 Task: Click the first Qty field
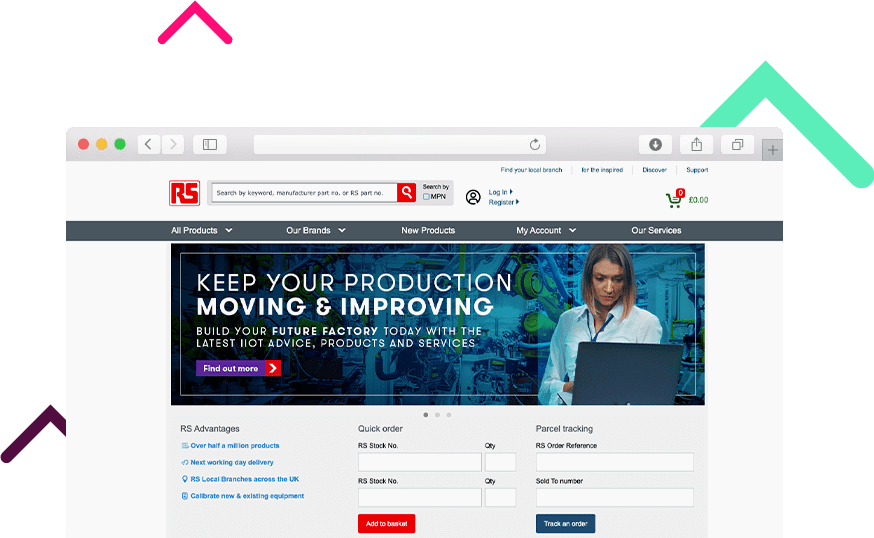[x=501, y=462]
